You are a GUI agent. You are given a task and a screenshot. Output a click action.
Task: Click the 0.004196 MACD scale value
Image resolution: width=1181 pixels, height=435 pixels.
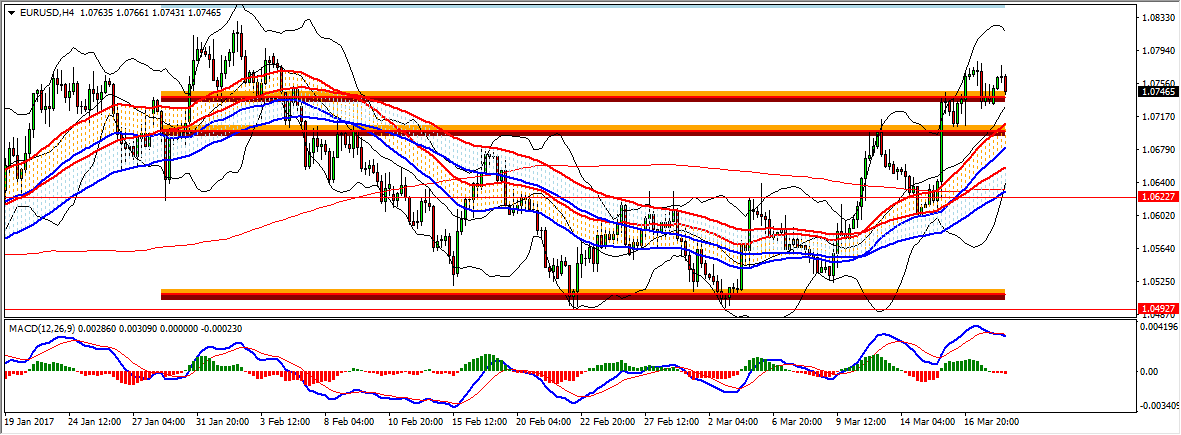click(x=1156, y=327)
